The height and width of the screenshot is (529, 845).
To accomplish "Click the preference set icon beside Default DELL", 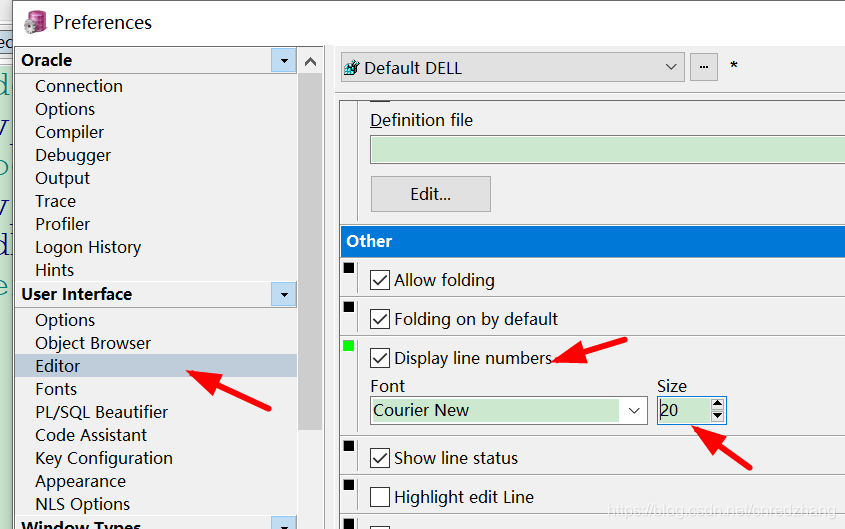I will pyautogui.click(x=352, y=68).
